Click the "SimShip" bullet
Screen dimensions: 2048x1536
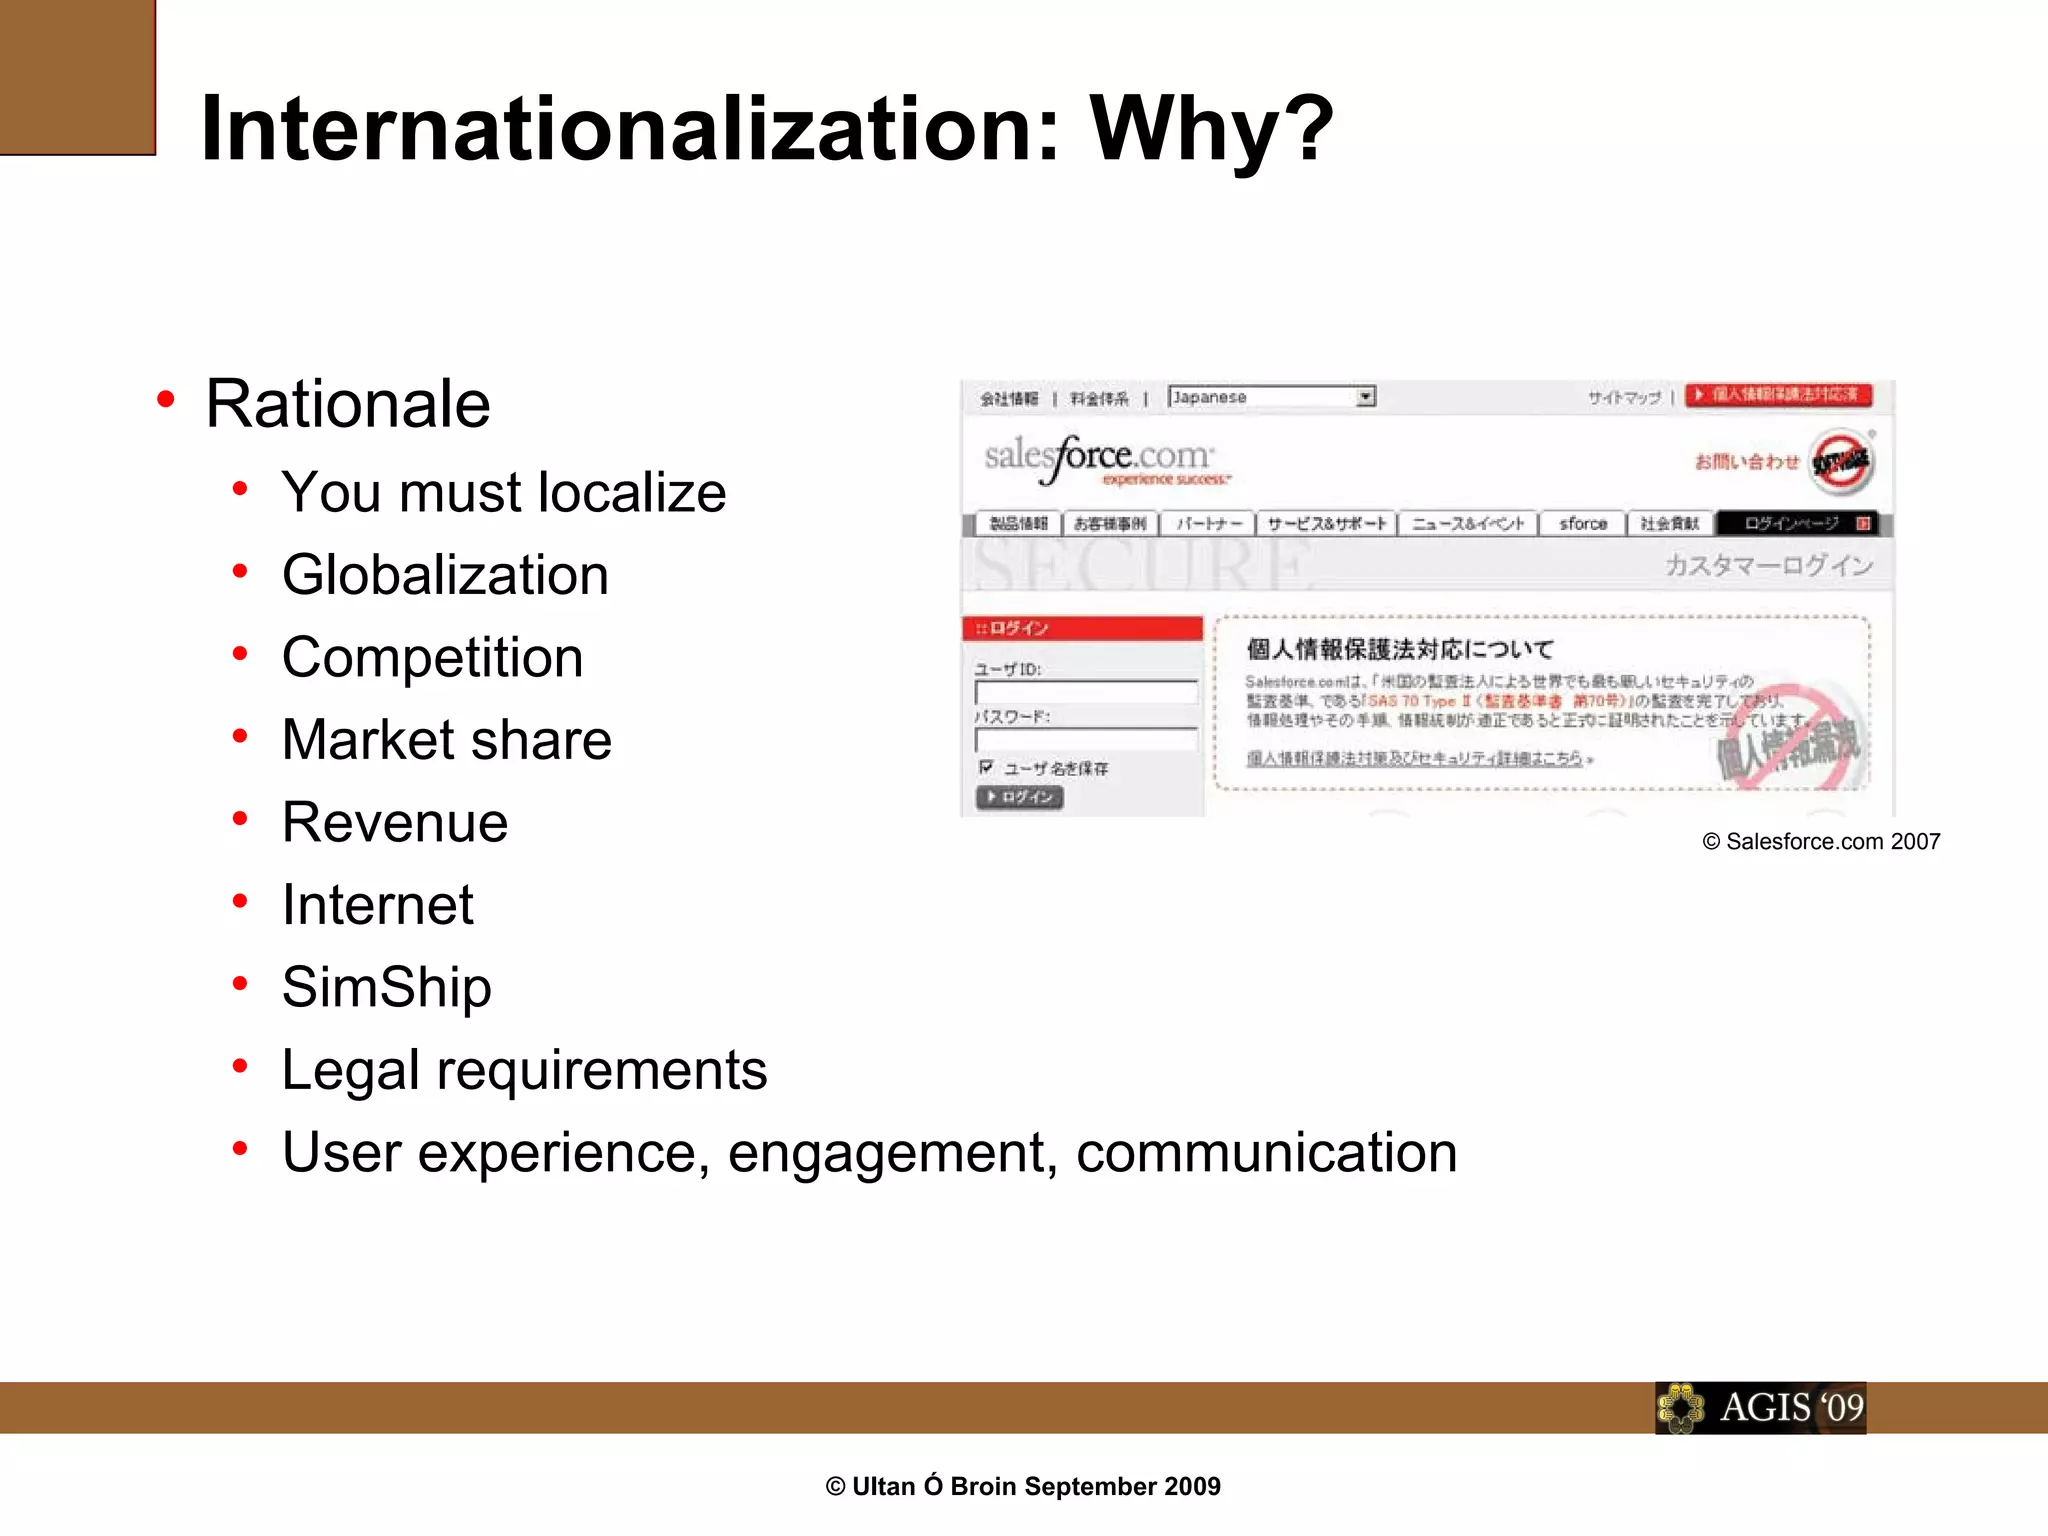coord(387,988)
